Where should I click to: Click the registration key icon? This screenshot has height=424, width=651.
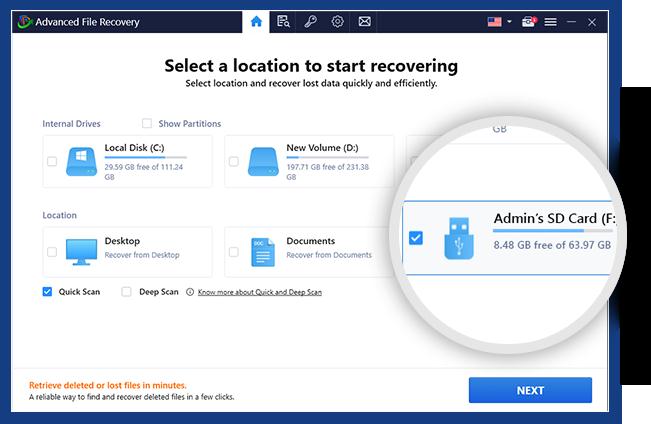point(311,21)
